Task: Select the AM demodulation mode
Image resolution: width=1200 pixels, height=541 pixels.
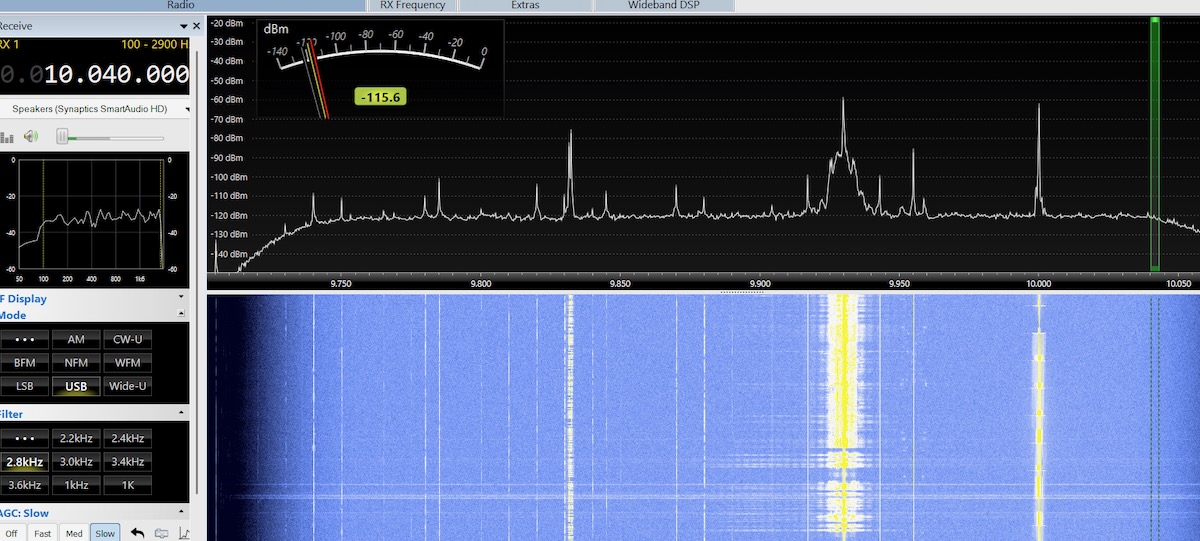Action: pyautogui.click(x=76, y=340)
